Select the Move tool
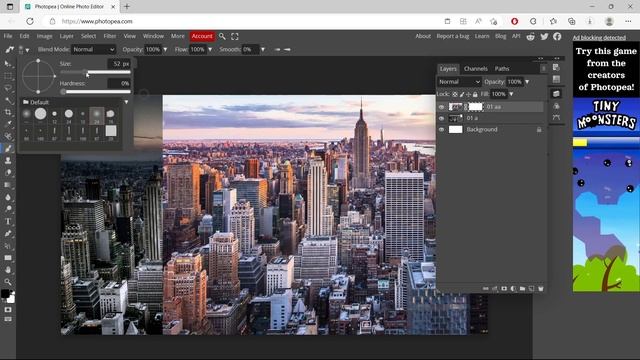640x360 pixels. [x=8, y=63]
